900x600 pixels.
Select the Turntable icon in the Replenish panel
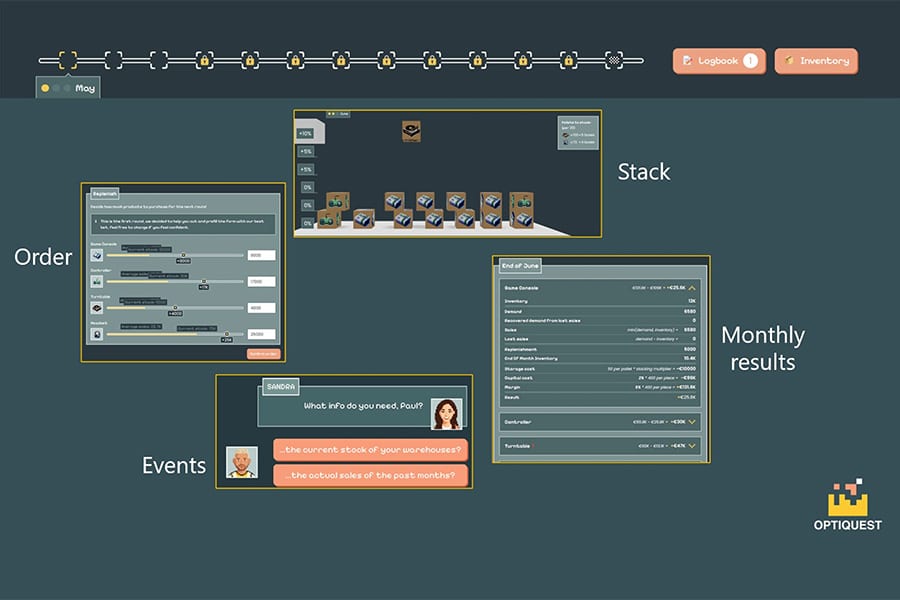click(97, 306)
